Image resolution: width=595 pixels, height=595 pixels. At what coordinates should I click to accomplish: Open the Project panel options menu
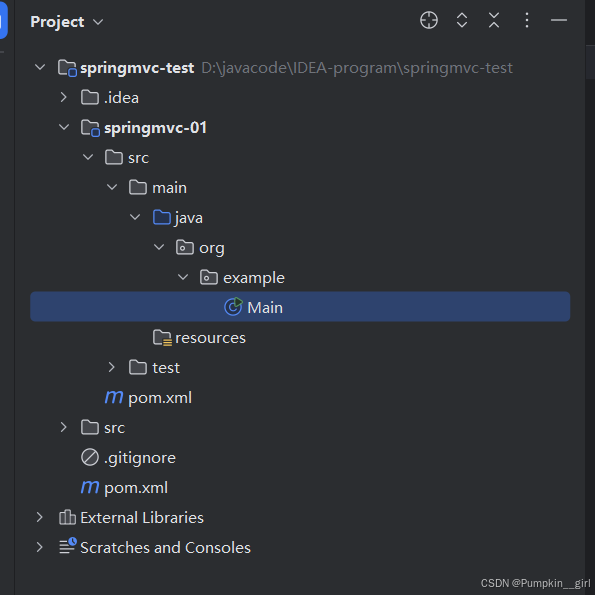(x=527, y=20)
